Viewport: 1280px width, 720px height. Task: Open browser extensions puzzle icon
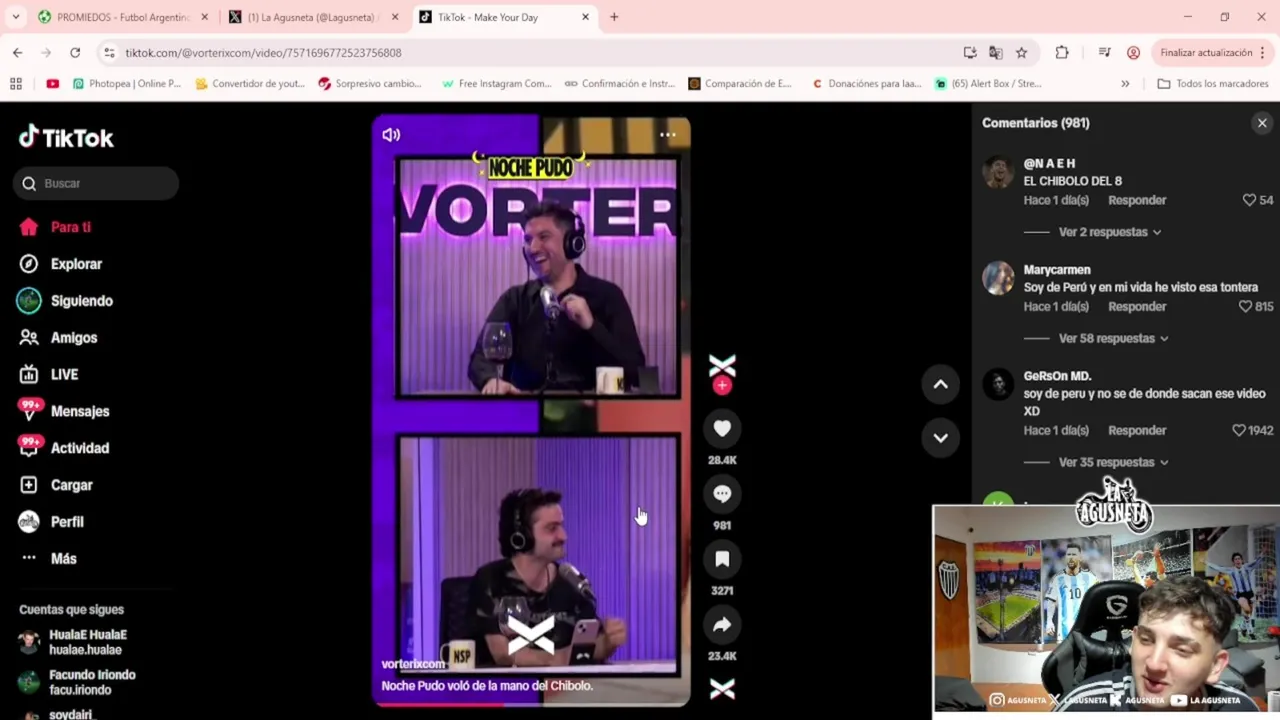coord(1062,53)
